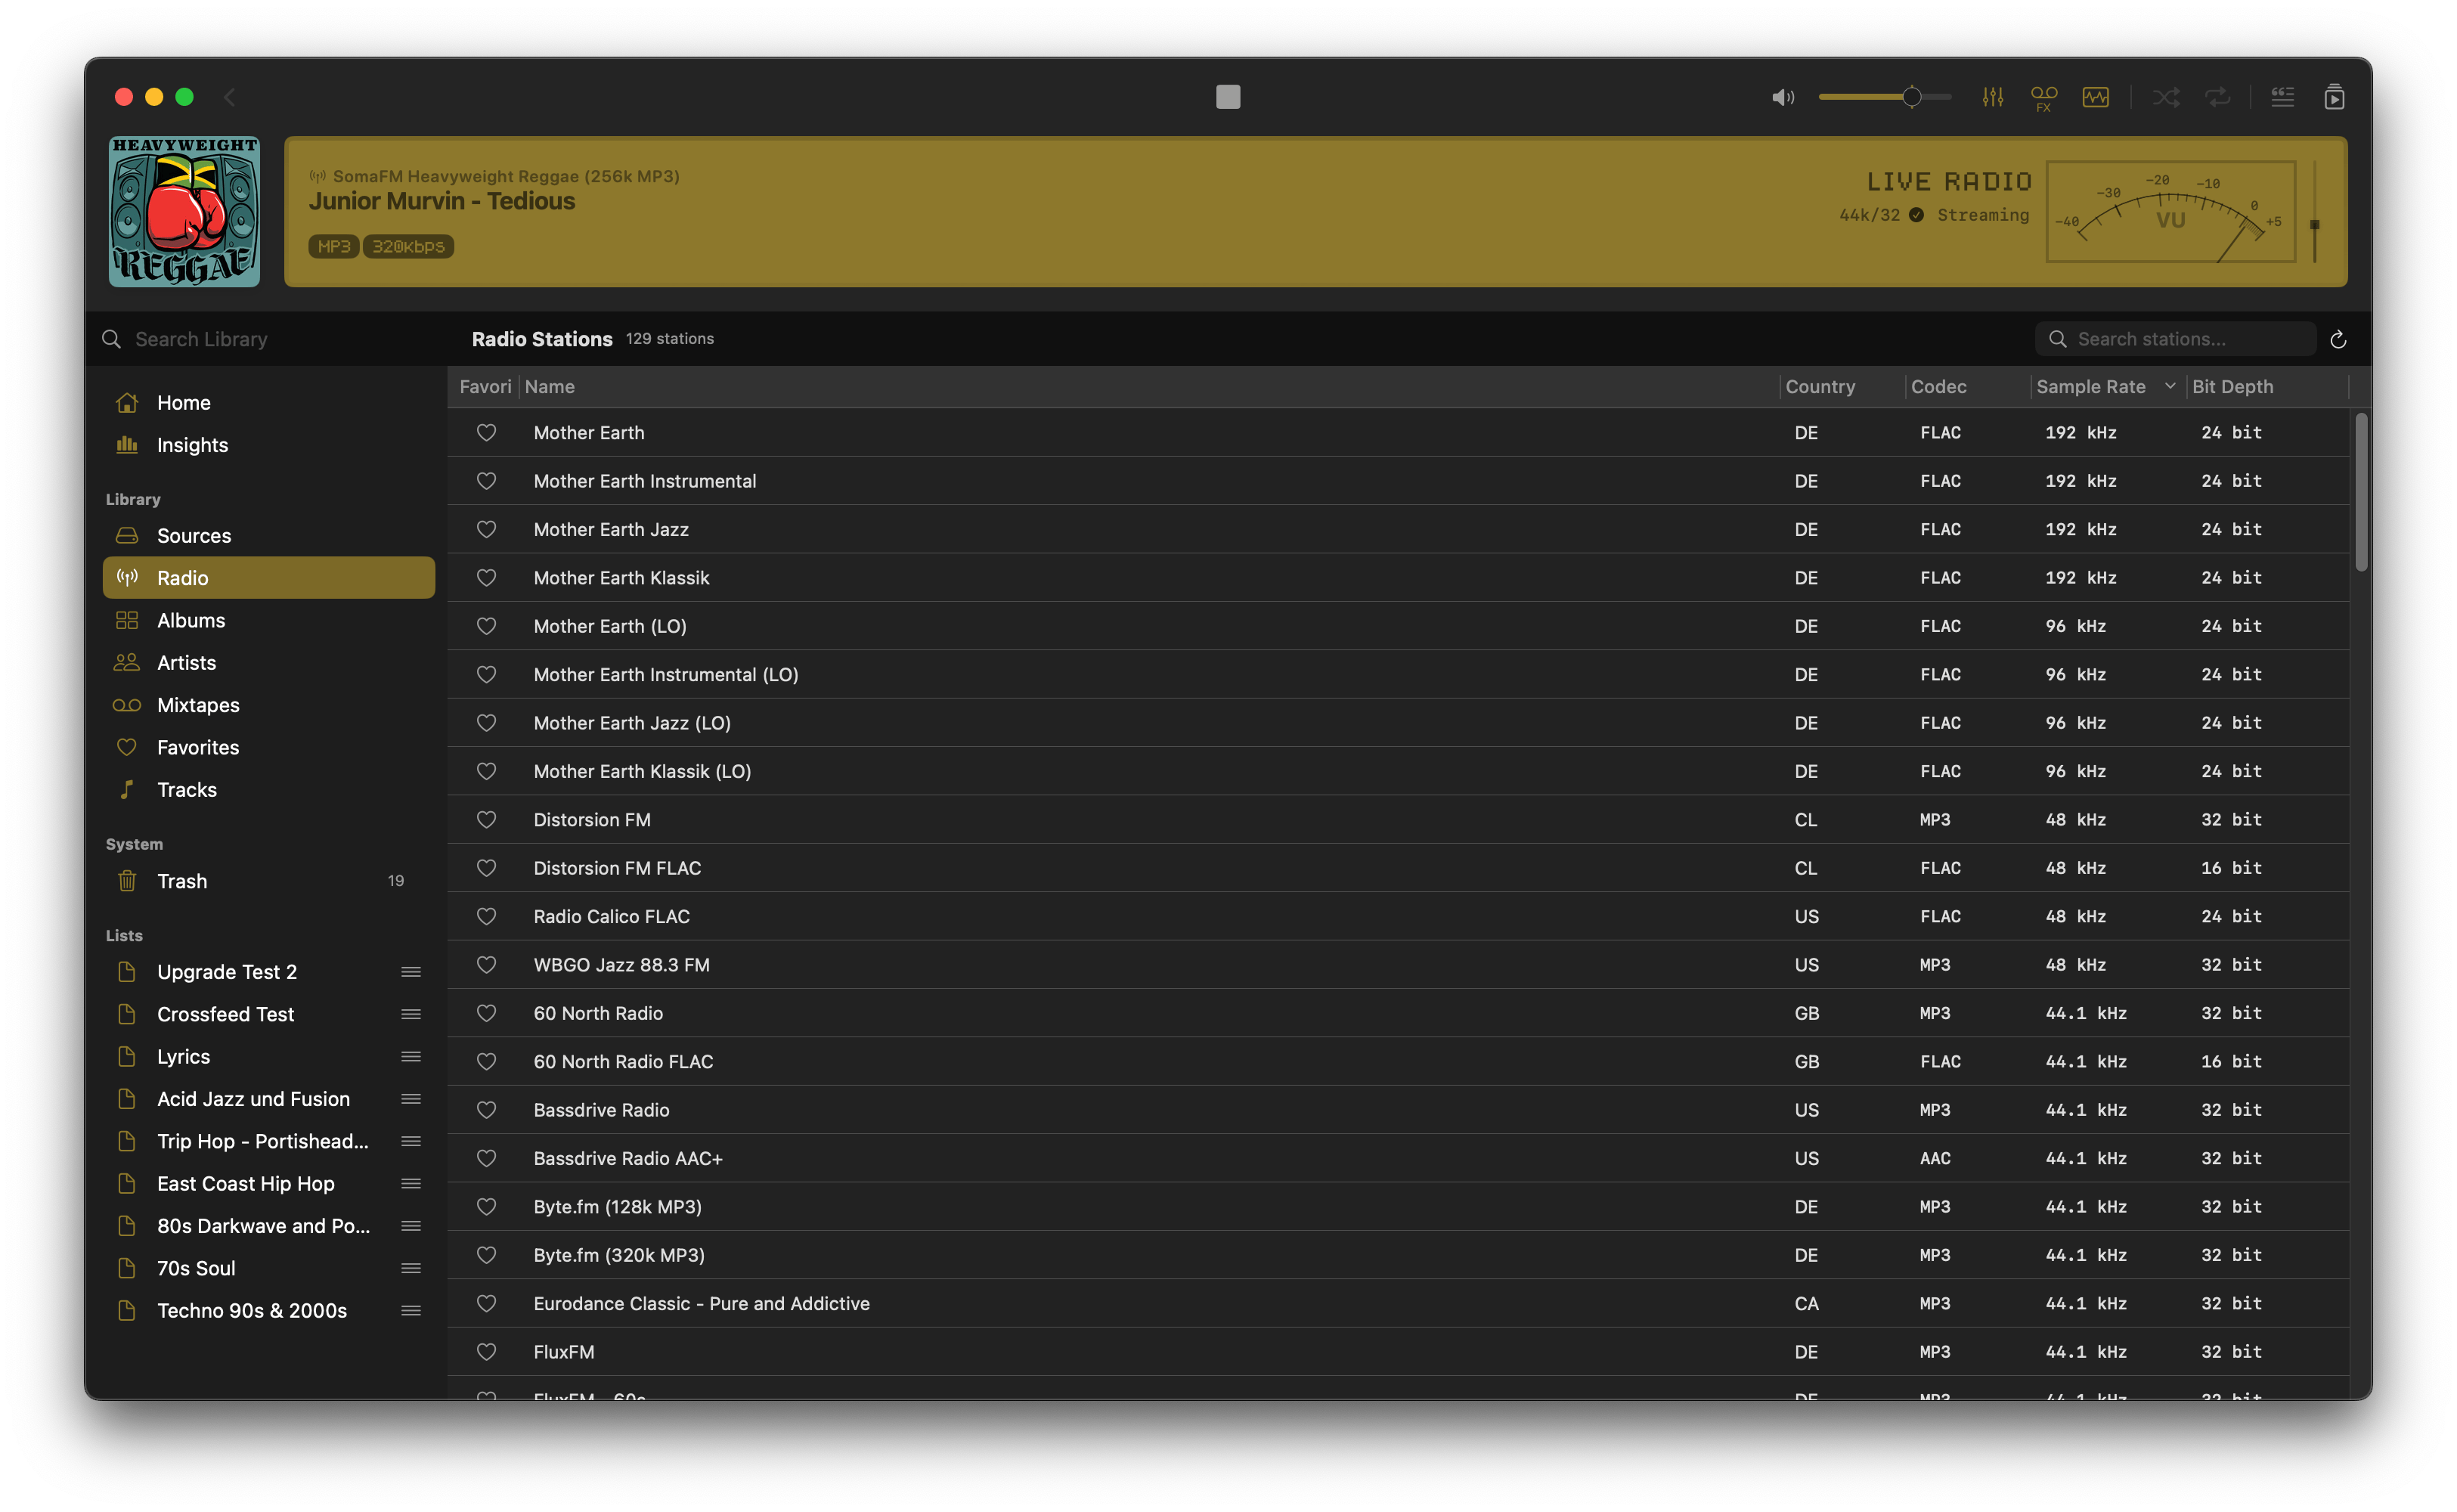Click the tape FX effects icon

coord(2043,97)
